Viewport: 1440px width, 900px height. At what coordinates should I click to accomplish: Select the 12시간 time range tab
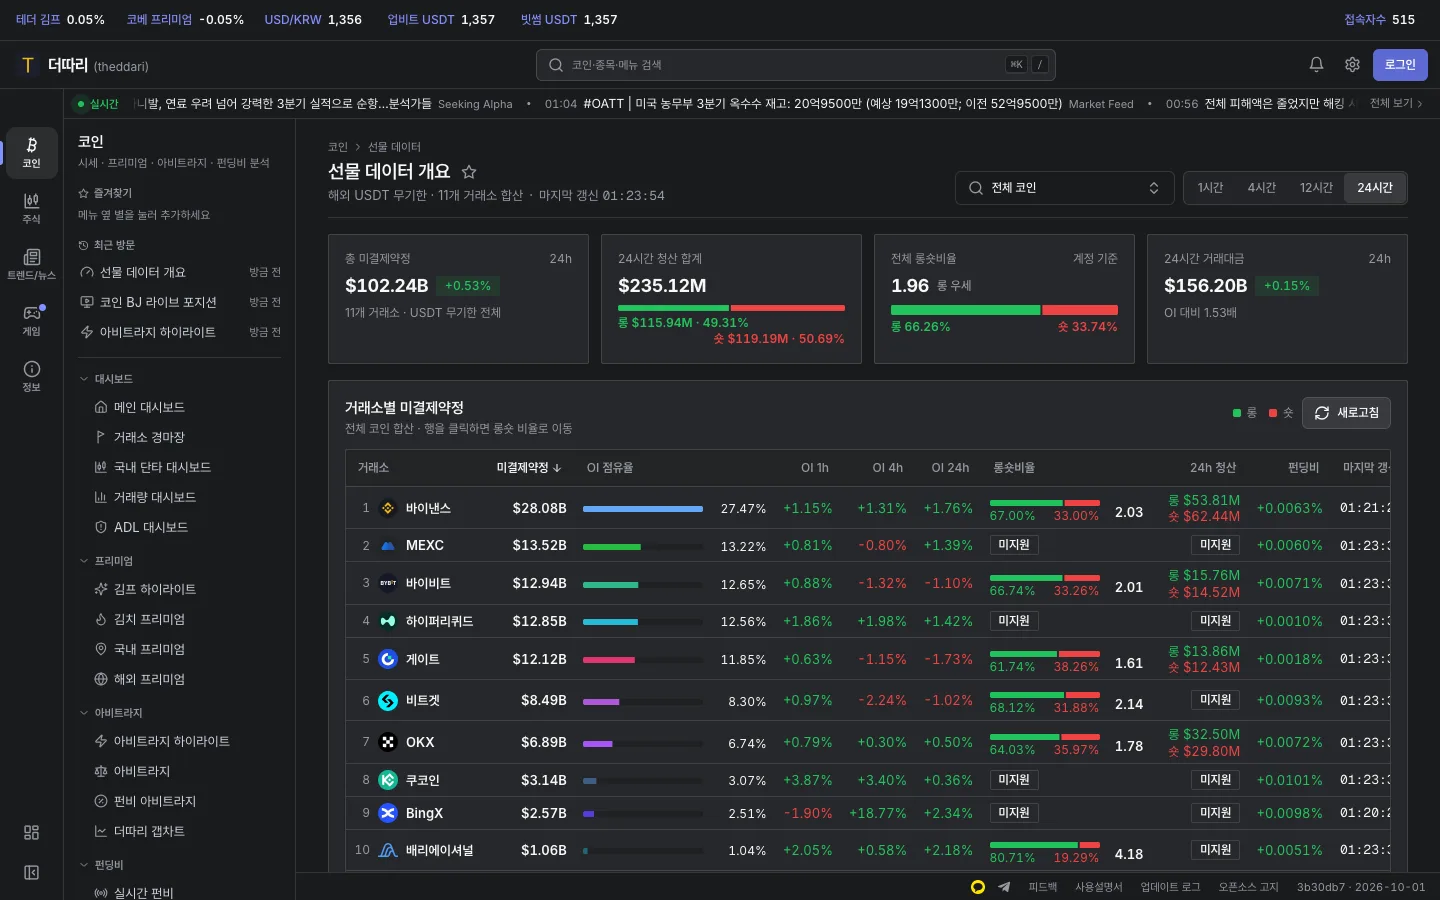(1316, 188)
